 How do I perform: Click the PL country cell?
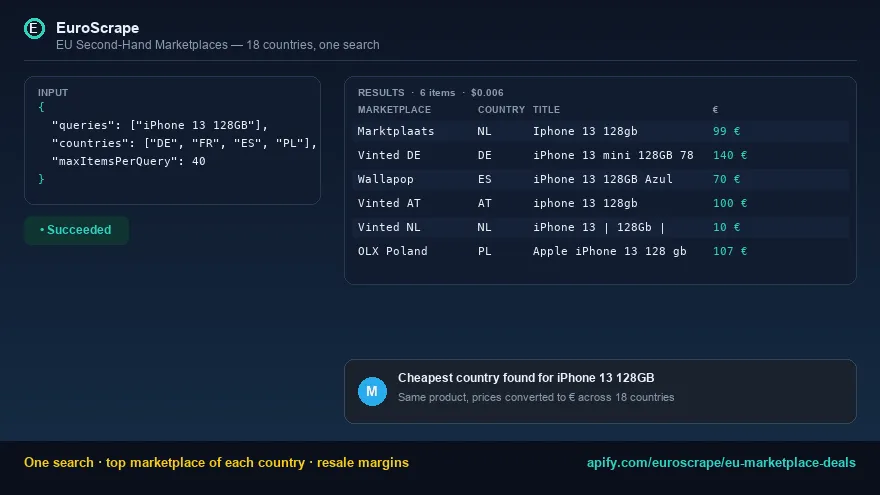(x=484, y=251)
